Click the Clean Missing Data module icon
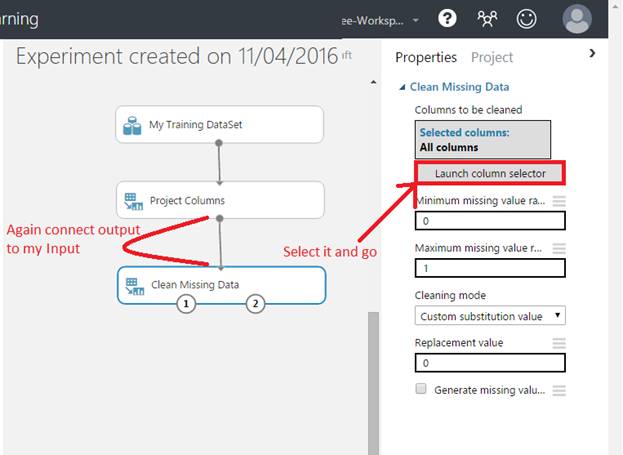Image resolution: width=623 pixels, height=455 pixels. click(134, 286)
